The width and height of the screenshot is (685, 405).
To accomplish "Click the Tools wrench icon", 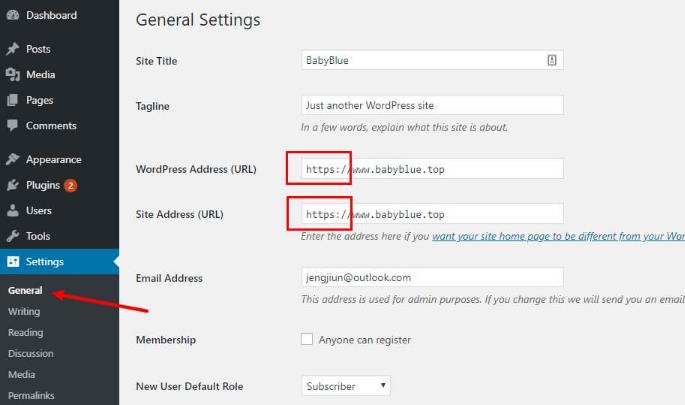I will coord(12,237).
